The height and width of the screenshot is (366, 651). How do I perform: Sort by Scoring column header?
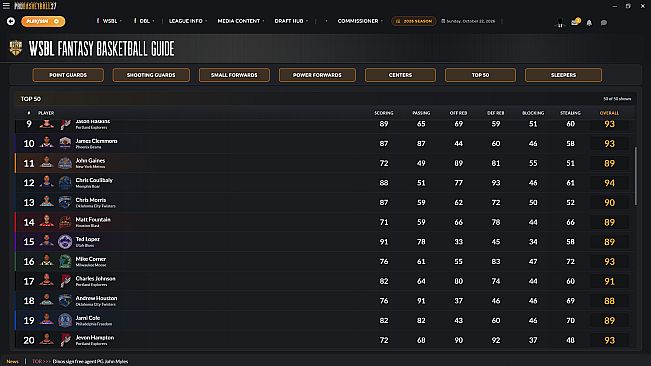point(384,113)
